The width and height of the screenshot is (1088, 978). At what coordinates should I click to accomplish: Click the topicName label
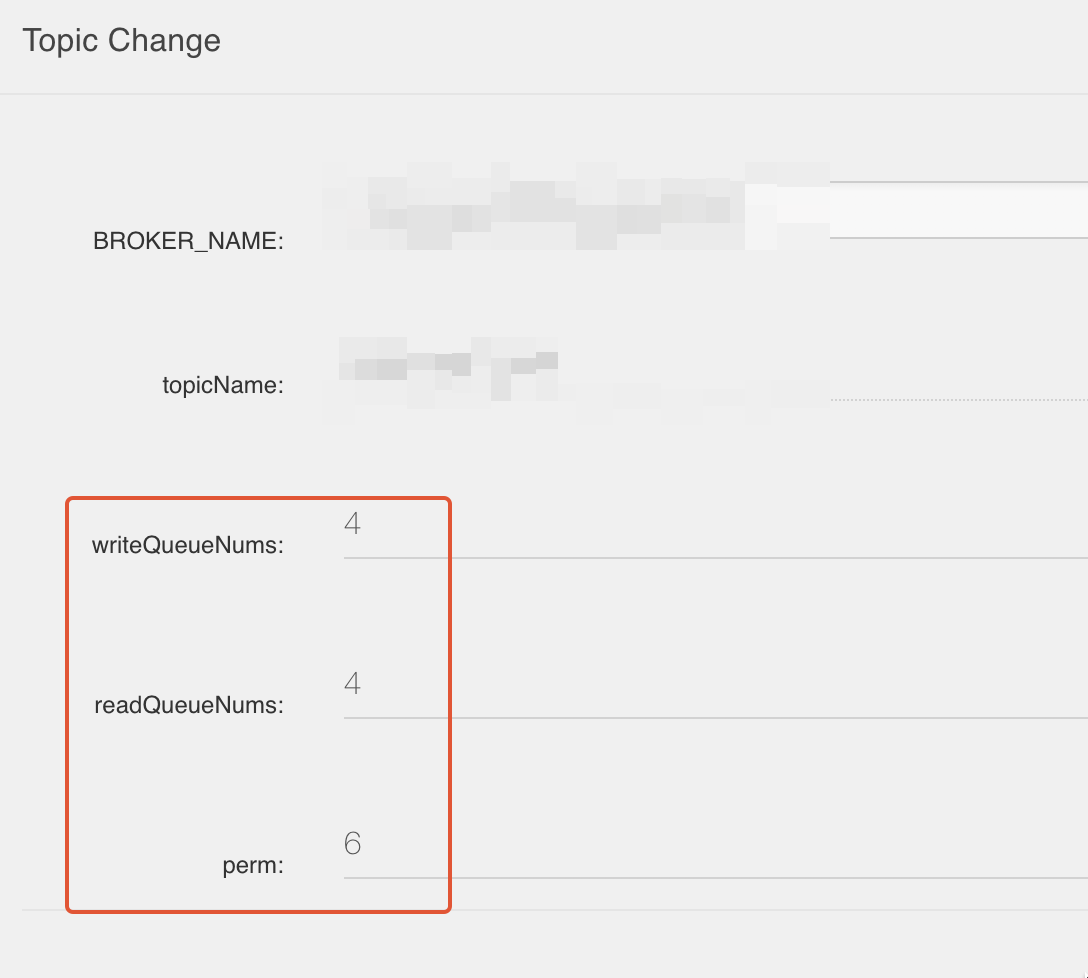tap(223, 385)
